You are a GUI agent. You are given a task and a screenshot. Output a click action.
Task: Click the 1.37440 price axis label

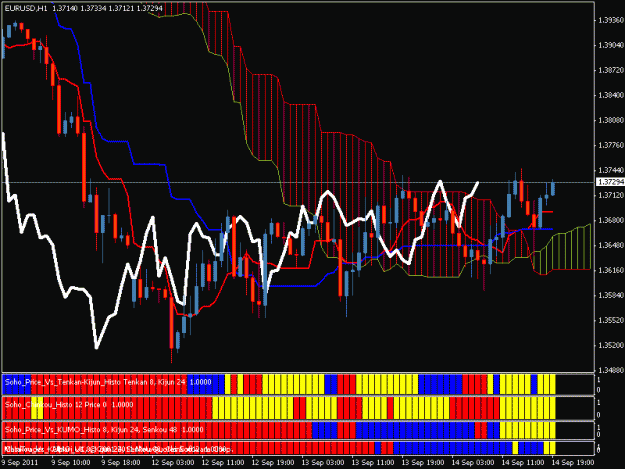tap(611, 170)
